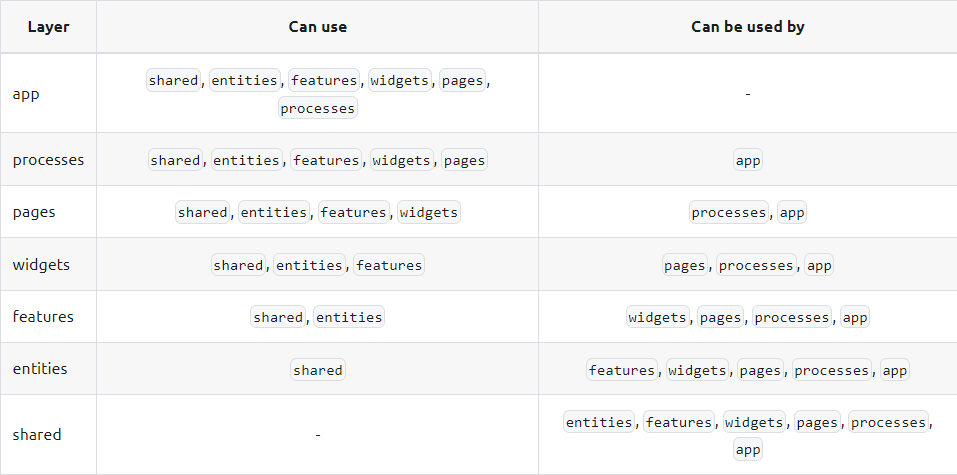Image resolution: width=957 pixels, height=475 pixels.
Task: Click 'shared' tag in entities row
Action: click(317, 370)
